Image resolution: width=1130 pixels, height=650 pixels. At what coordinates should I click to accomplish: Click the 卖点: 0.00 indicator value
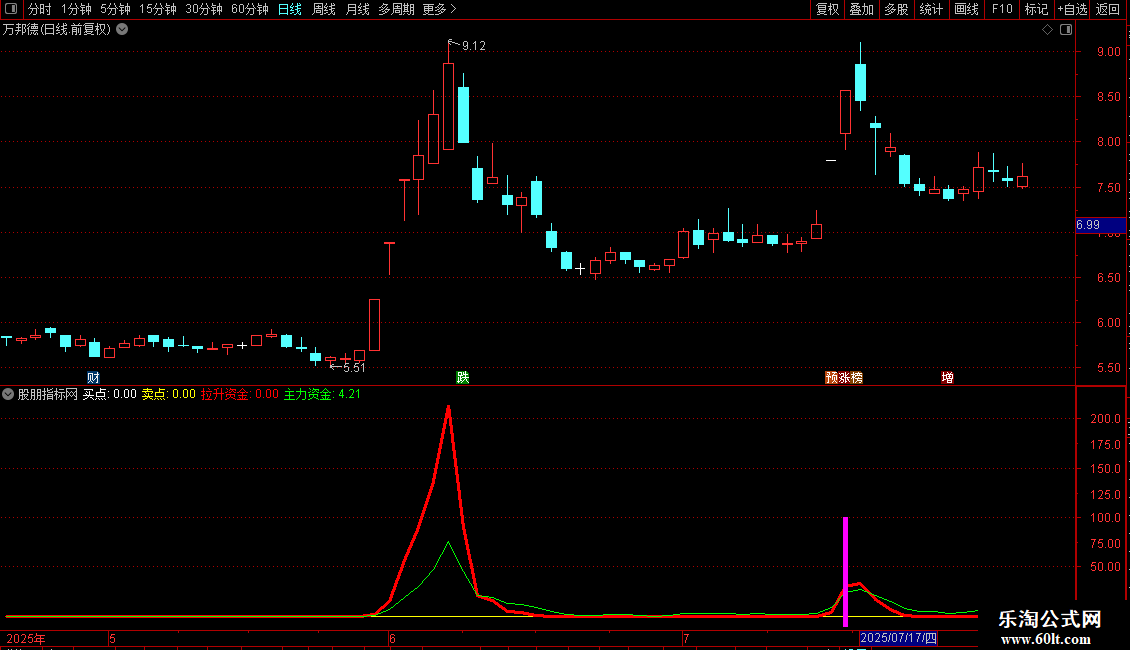pyautogui.click(x=169, y=394)
